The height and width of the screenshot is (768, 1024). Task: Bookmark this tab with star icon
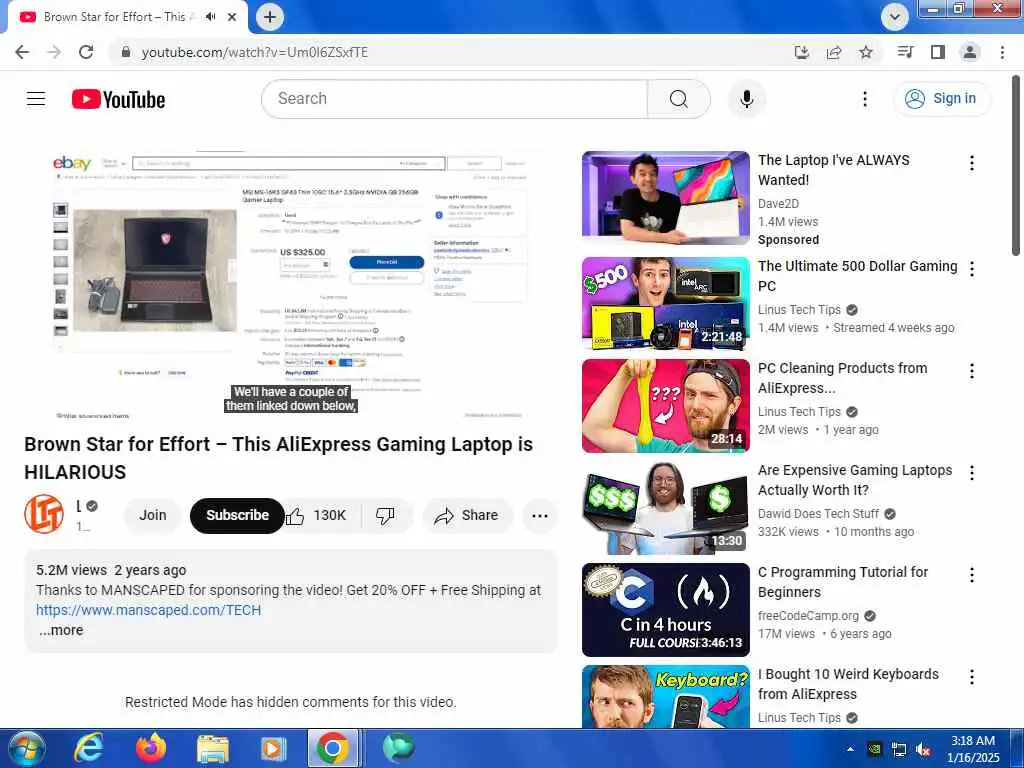(x=866, y=52)
